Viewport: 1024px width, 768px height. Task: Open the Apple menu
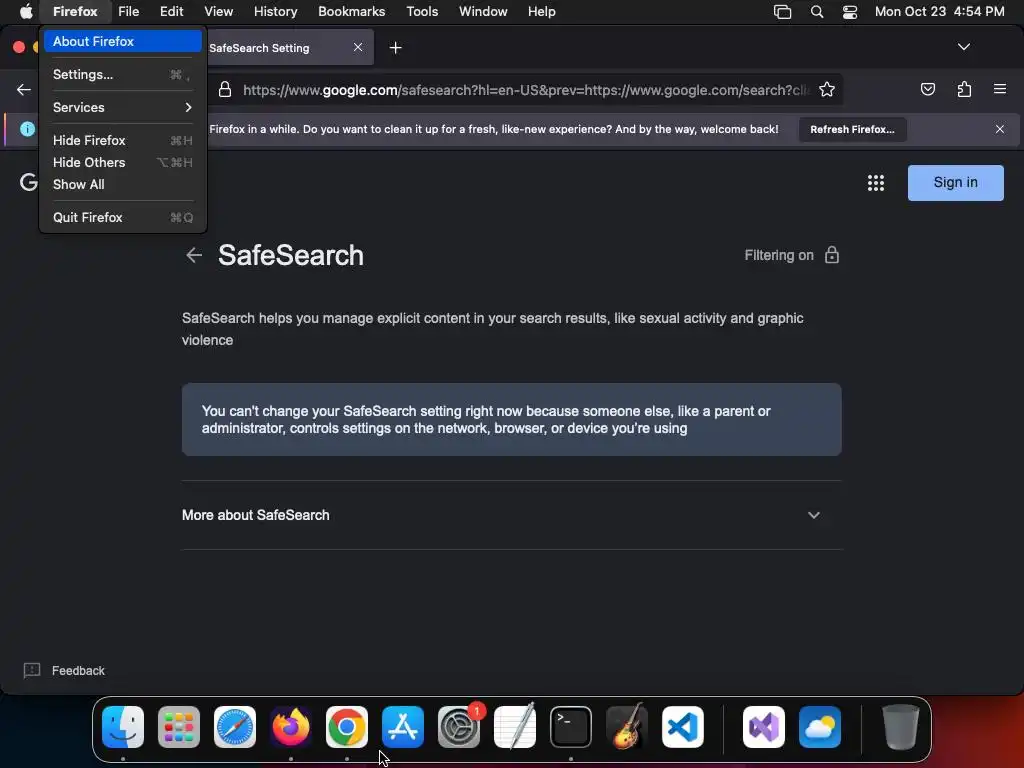[26, 11]
